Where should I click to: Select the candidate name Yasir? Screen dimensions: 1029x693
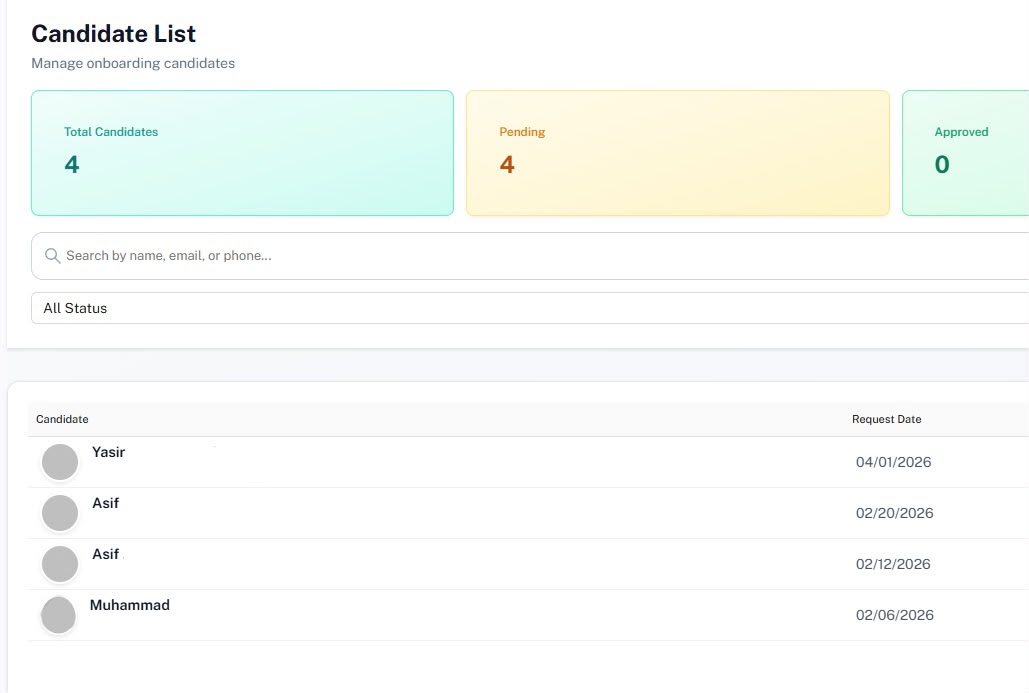(108, 452)
